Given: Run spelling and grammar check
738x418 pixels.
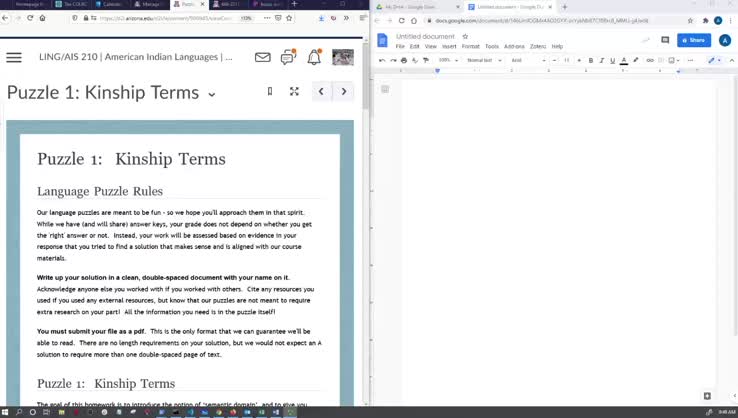Looking at the screenshot, I should [x=415, y=60].
